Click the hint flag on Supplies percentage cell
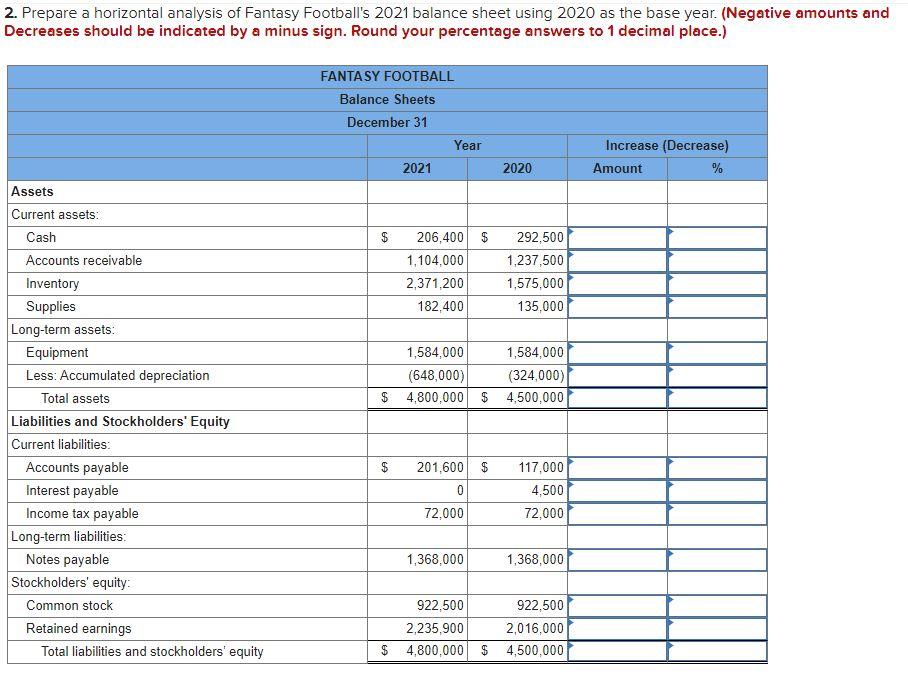Viewport: 908px width, 692px height. (670, 301)
